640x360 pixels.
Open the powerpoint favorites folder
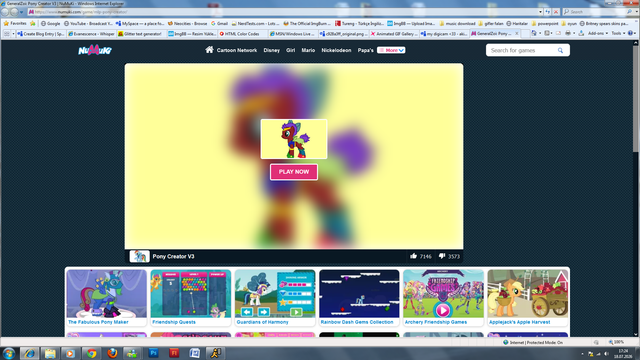point(544,23)
